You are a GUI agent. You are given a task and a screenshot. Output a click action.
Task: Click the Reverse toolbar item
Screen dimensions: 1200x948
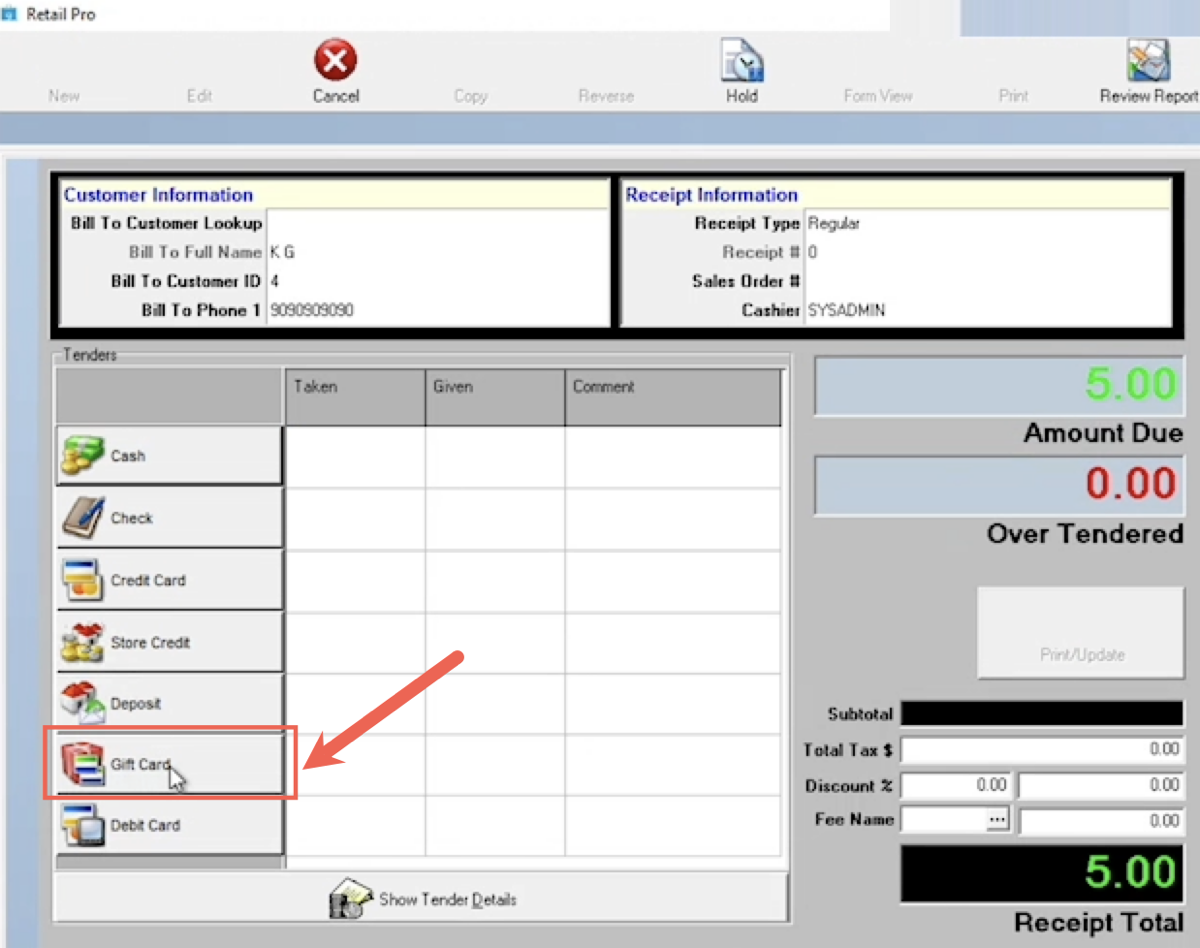tap(606, 96)
